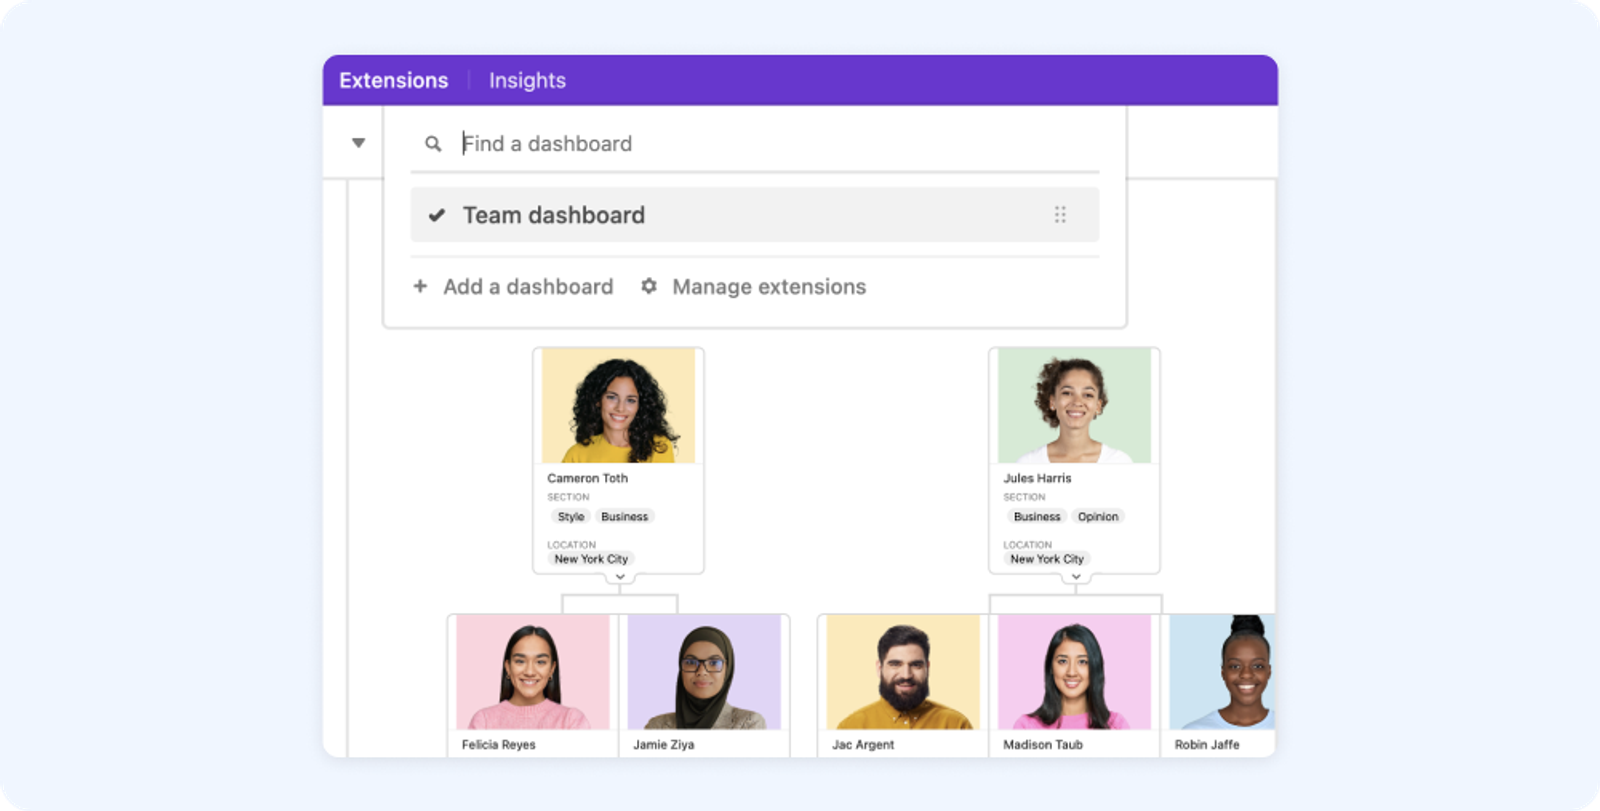Click Cameron Toth's Business tag
Screen dimensions: 1600x811
(624, 517)
